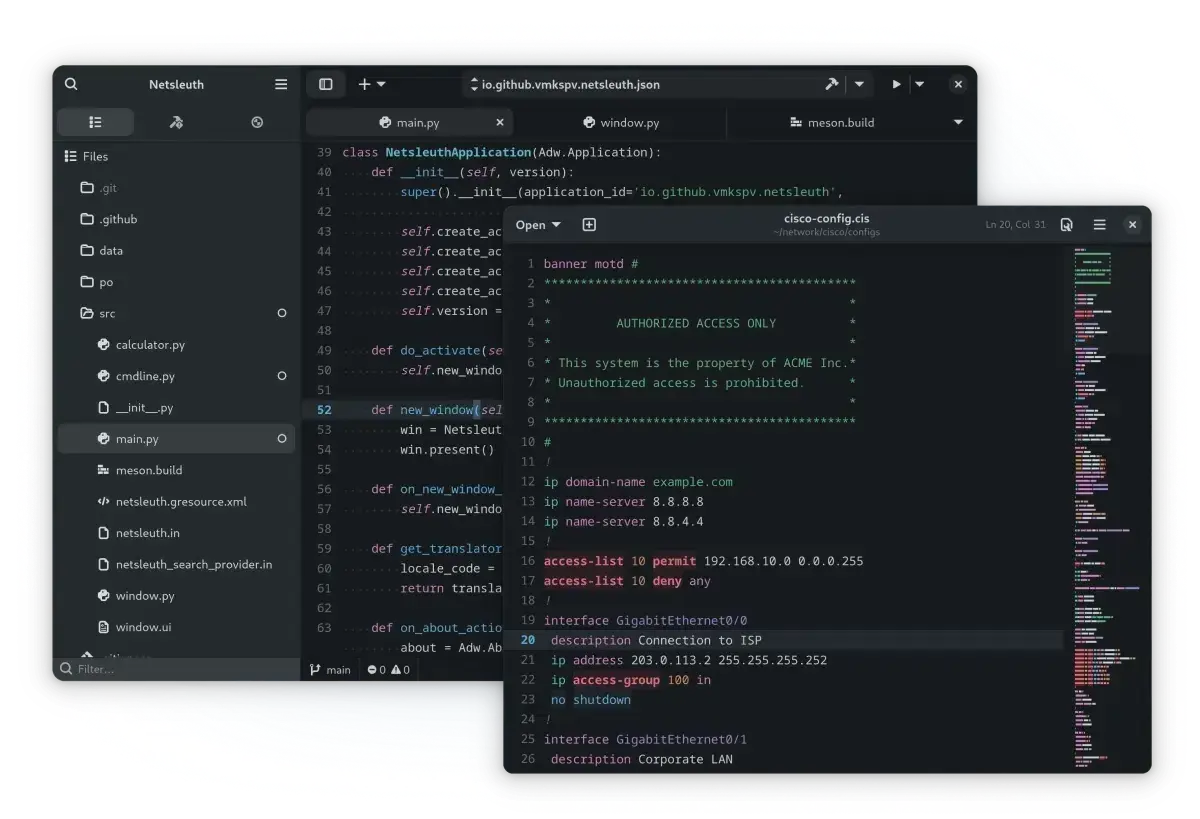Open the tab list dropdown arrow

coord(958,122)
